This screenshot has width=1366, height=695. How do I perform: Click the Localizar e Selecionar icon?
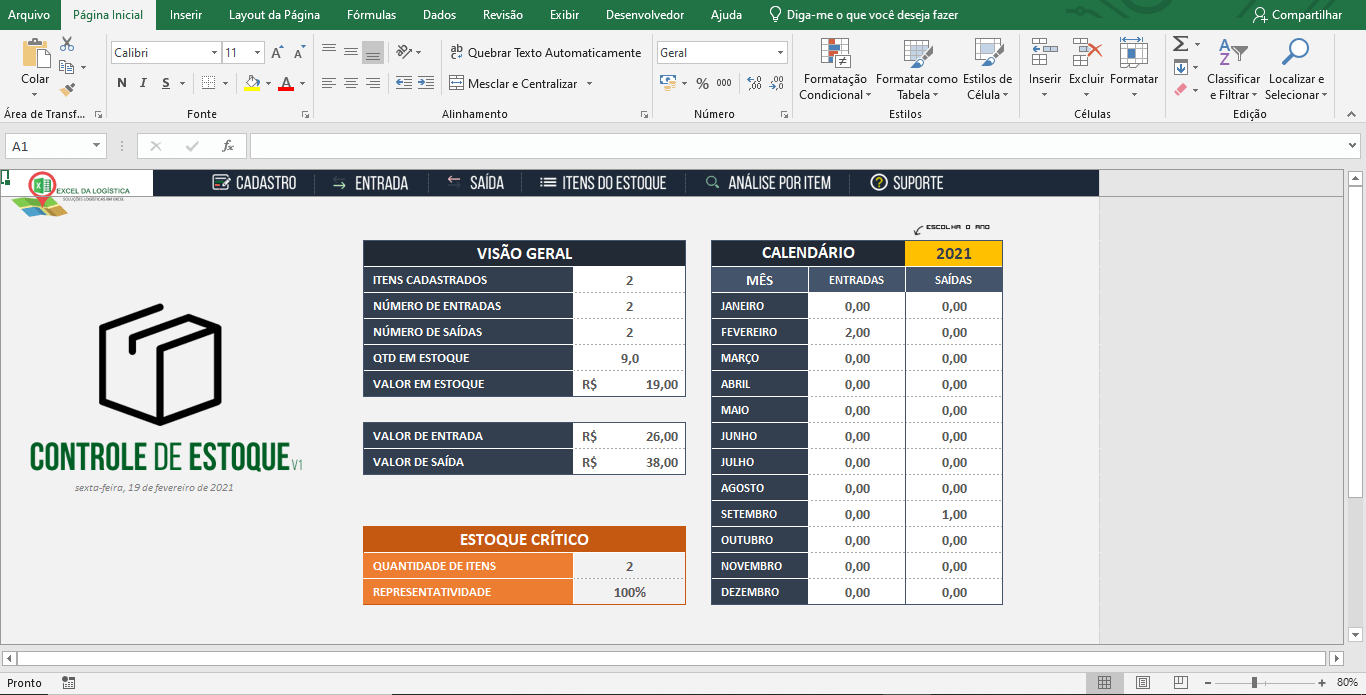(1297, 67)
